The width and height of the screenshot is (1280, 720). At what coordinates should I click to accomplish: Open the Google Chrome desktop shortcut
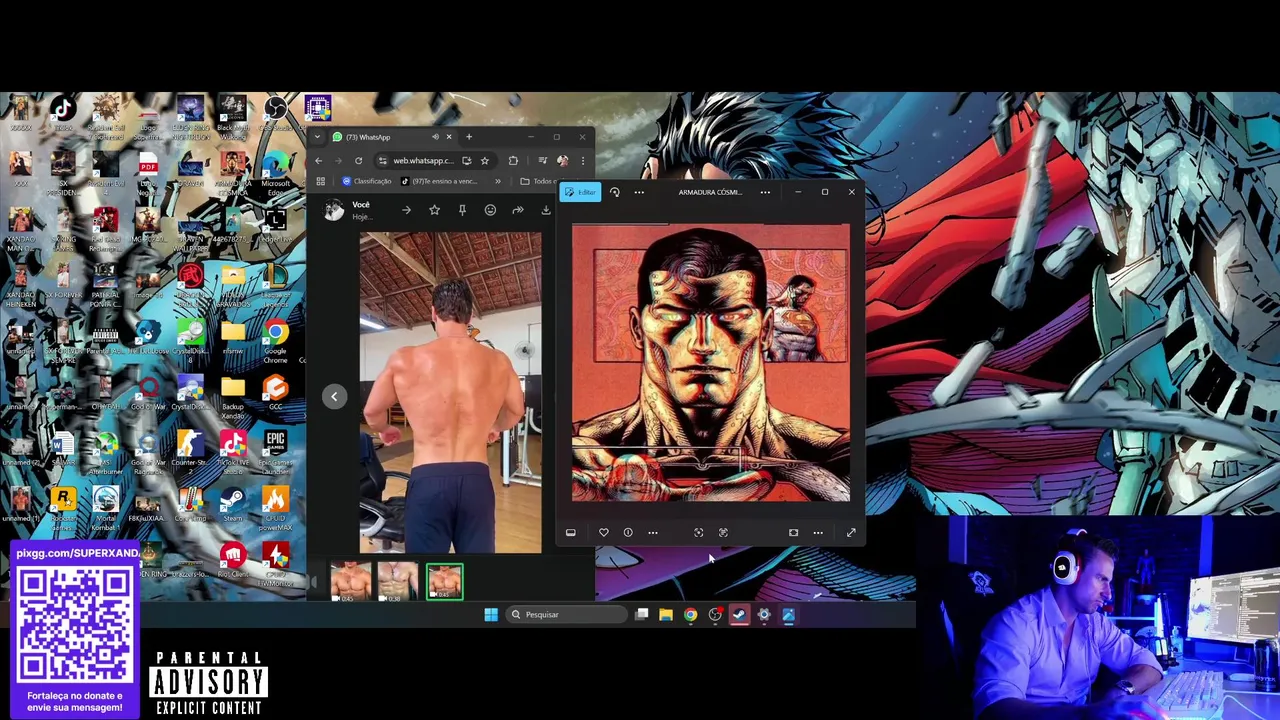pos(275,340)
